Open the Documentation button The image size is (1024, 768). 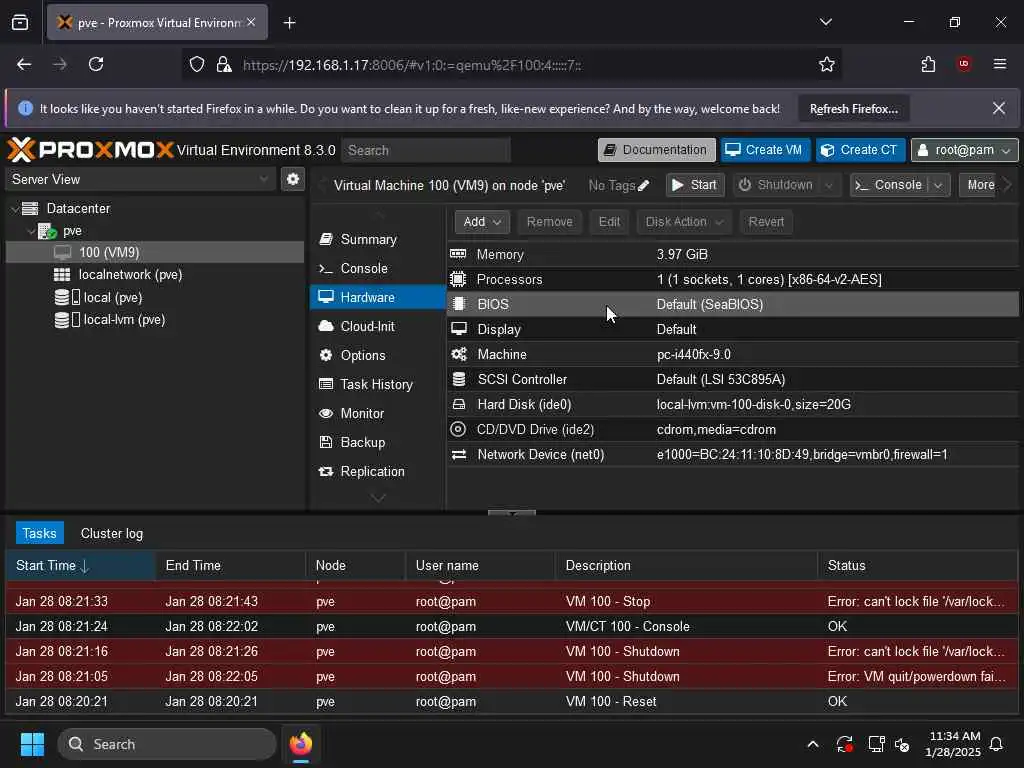coord(656,150)
